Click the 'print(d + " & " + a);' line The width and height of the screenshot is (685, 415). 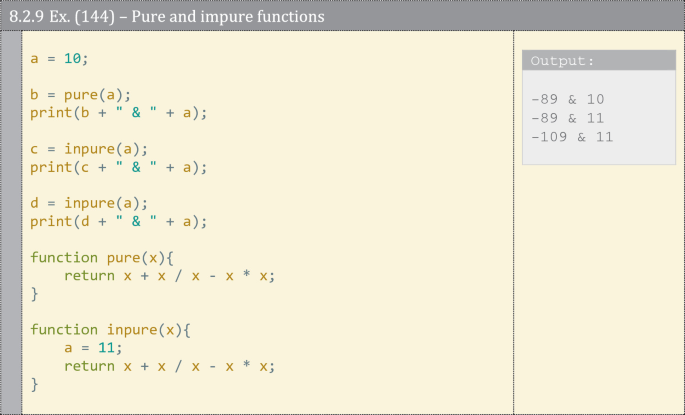pyautogui.click(x=118, y=221)
